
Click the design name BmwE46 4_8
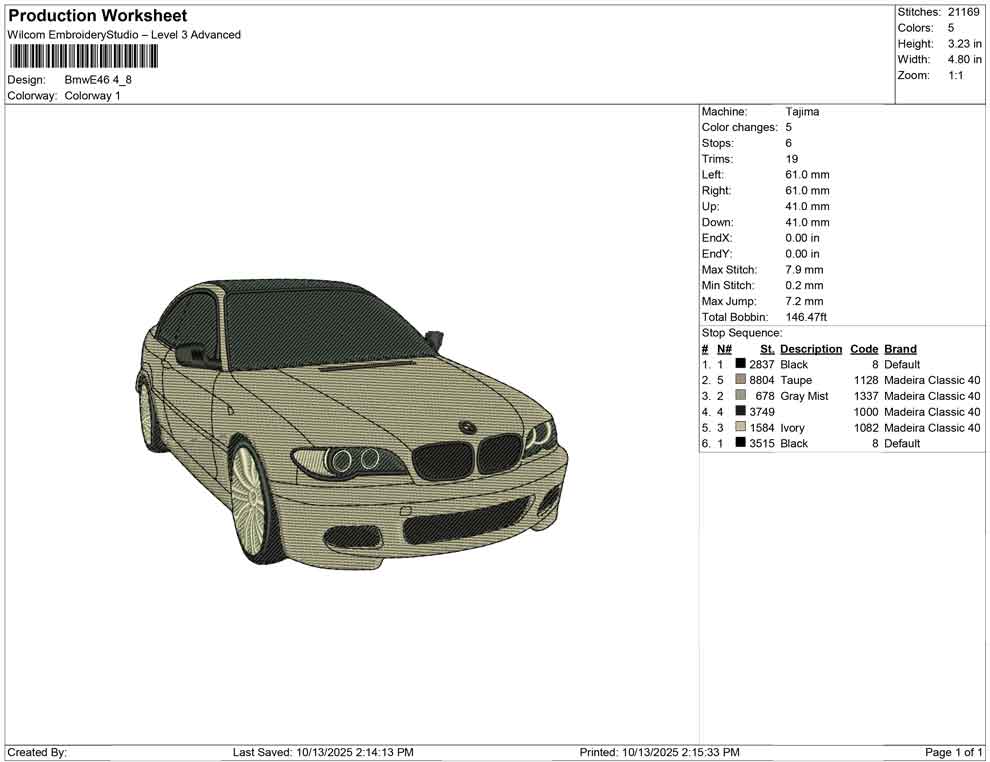tap(98, 79)
